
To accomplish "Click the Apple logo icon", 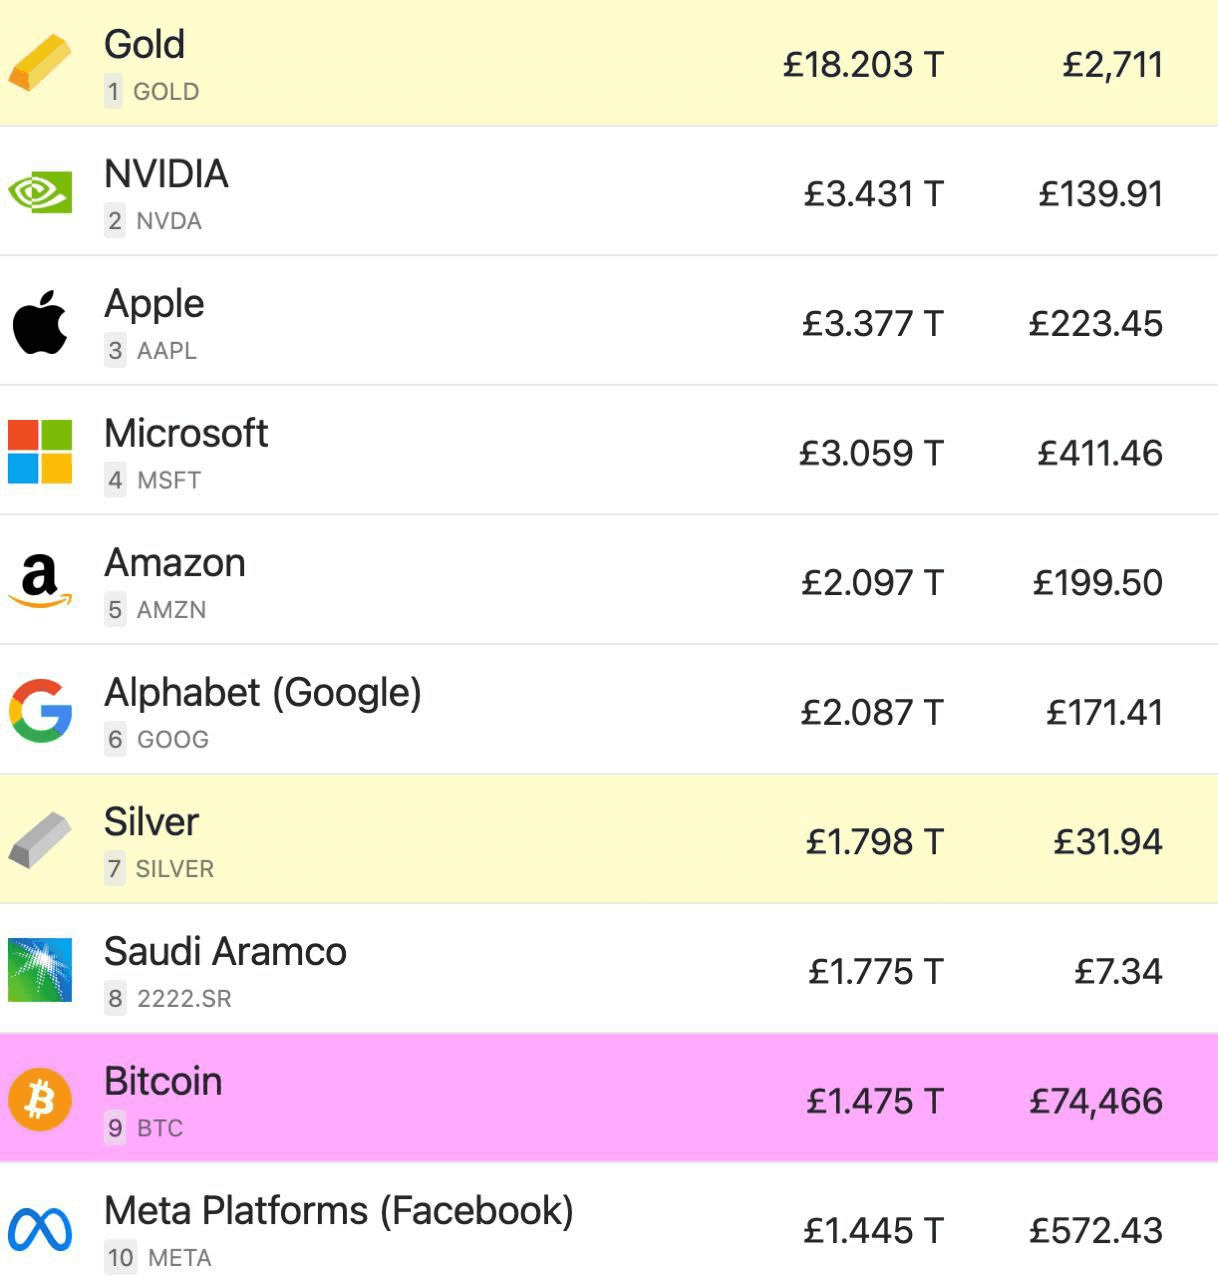I will click(40, 322).
